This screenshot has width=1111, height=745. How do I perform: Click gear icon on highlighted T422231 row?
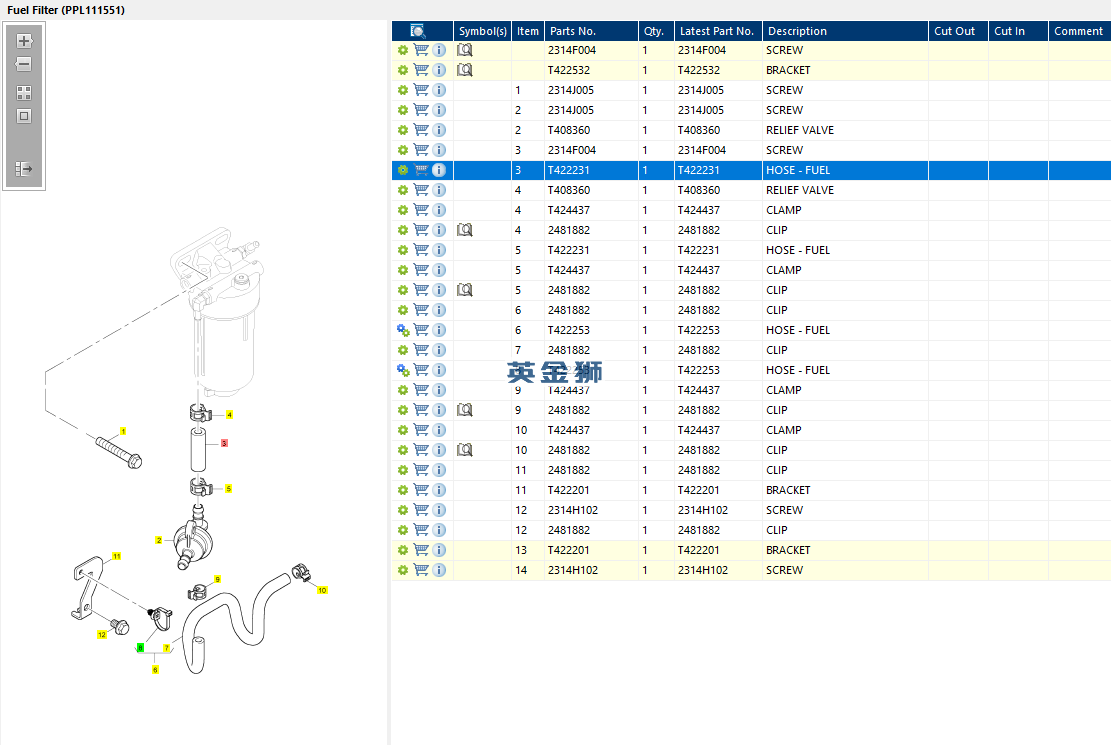point(402,170)
